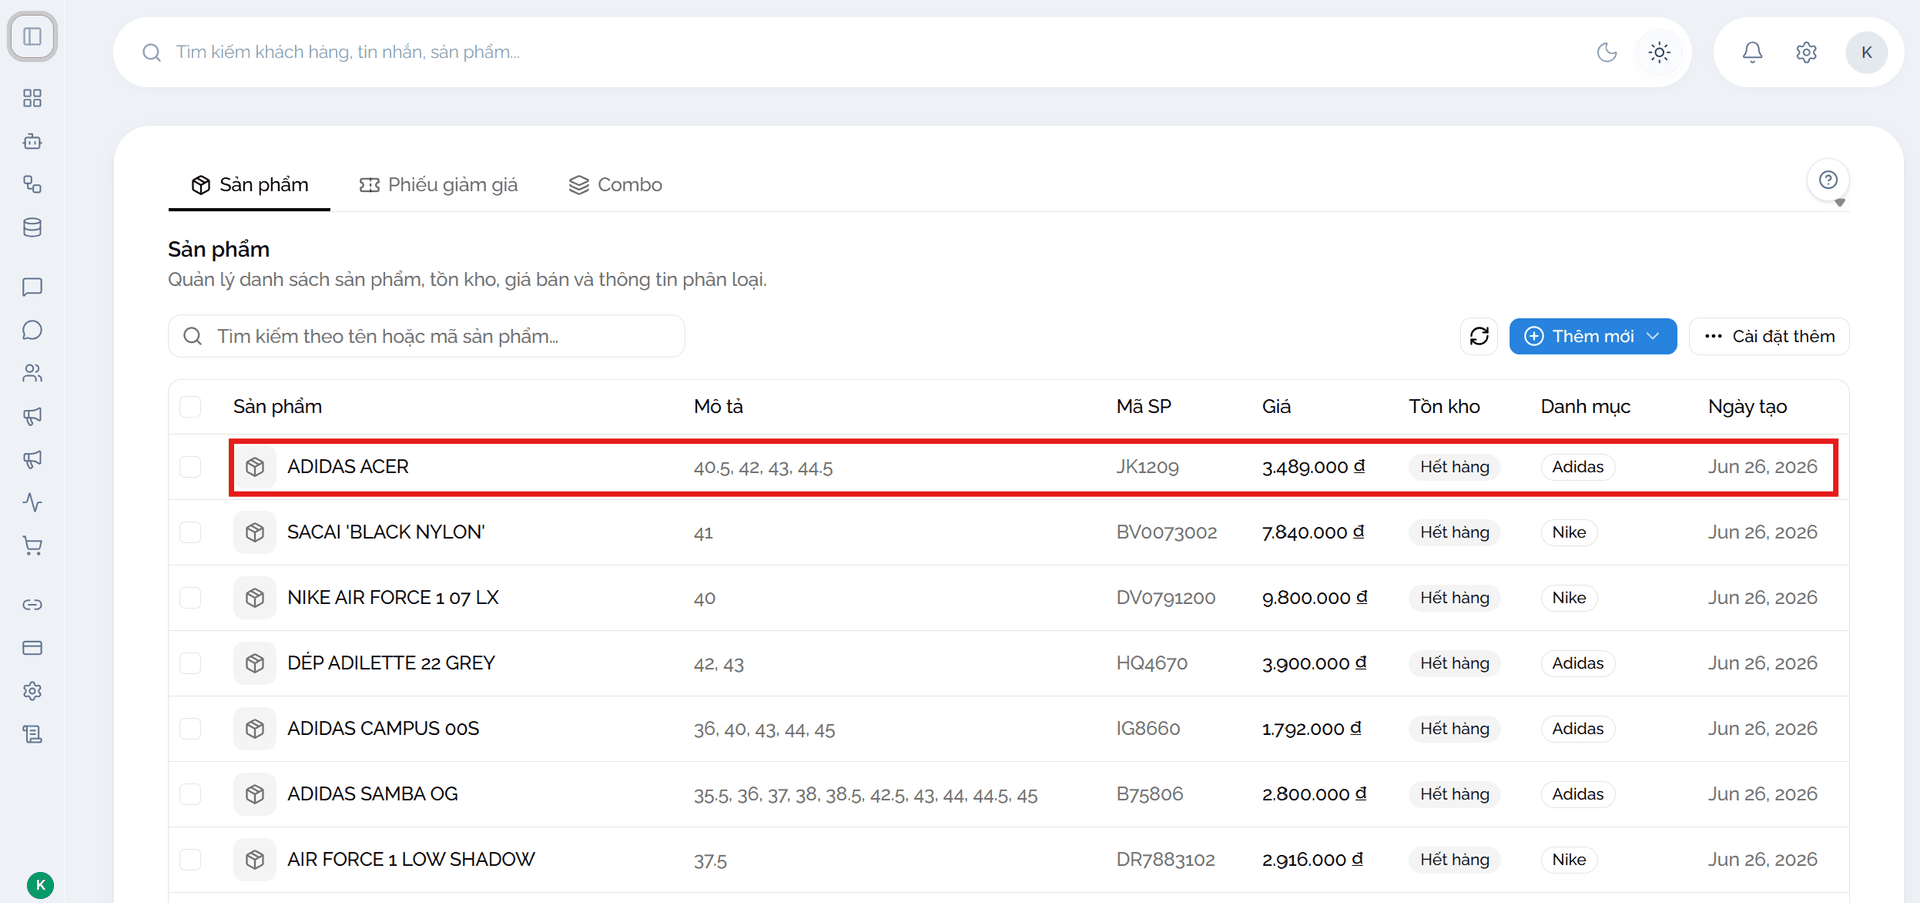Screen dimensions: 1920x903
Task: Open the settings gear in left sidebar
Action: coord(32,690)
